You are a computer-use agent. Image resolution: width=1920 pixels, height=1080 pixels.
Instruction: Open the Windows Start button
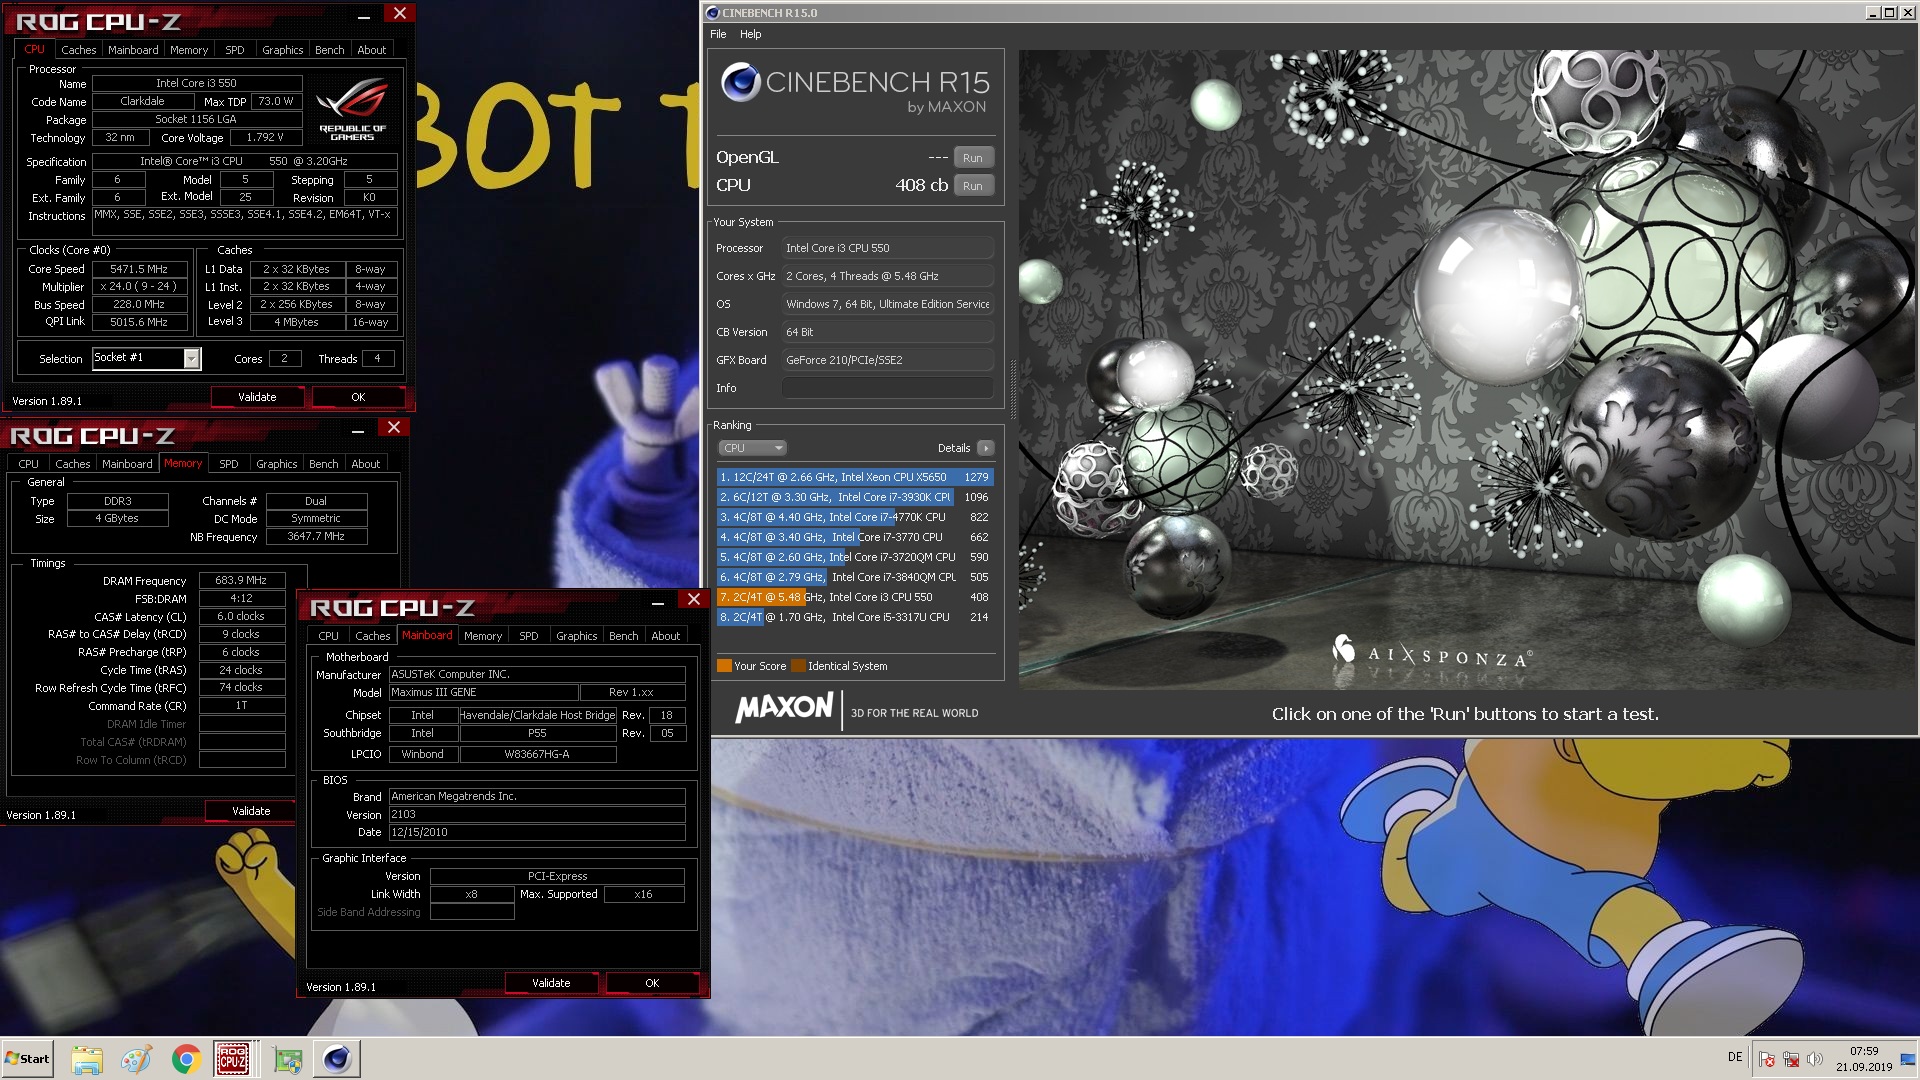coord(27,1059)
